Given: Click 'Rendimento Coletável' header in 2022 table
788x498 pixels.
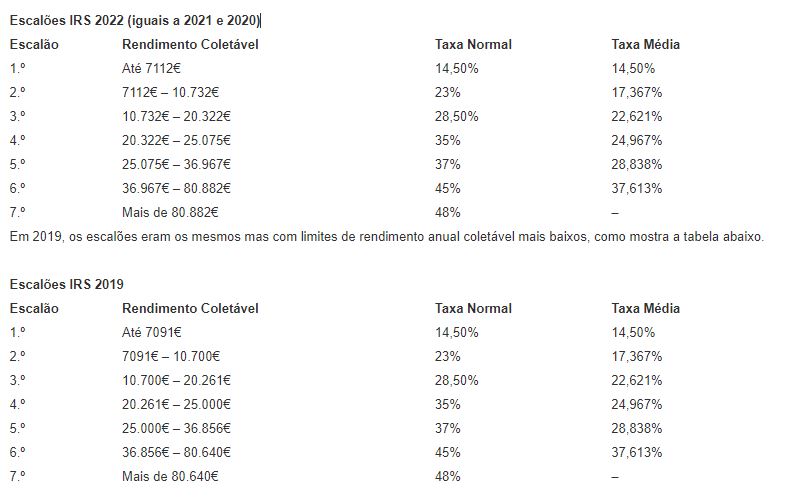Looking at the screenshot, I should 189,45.
